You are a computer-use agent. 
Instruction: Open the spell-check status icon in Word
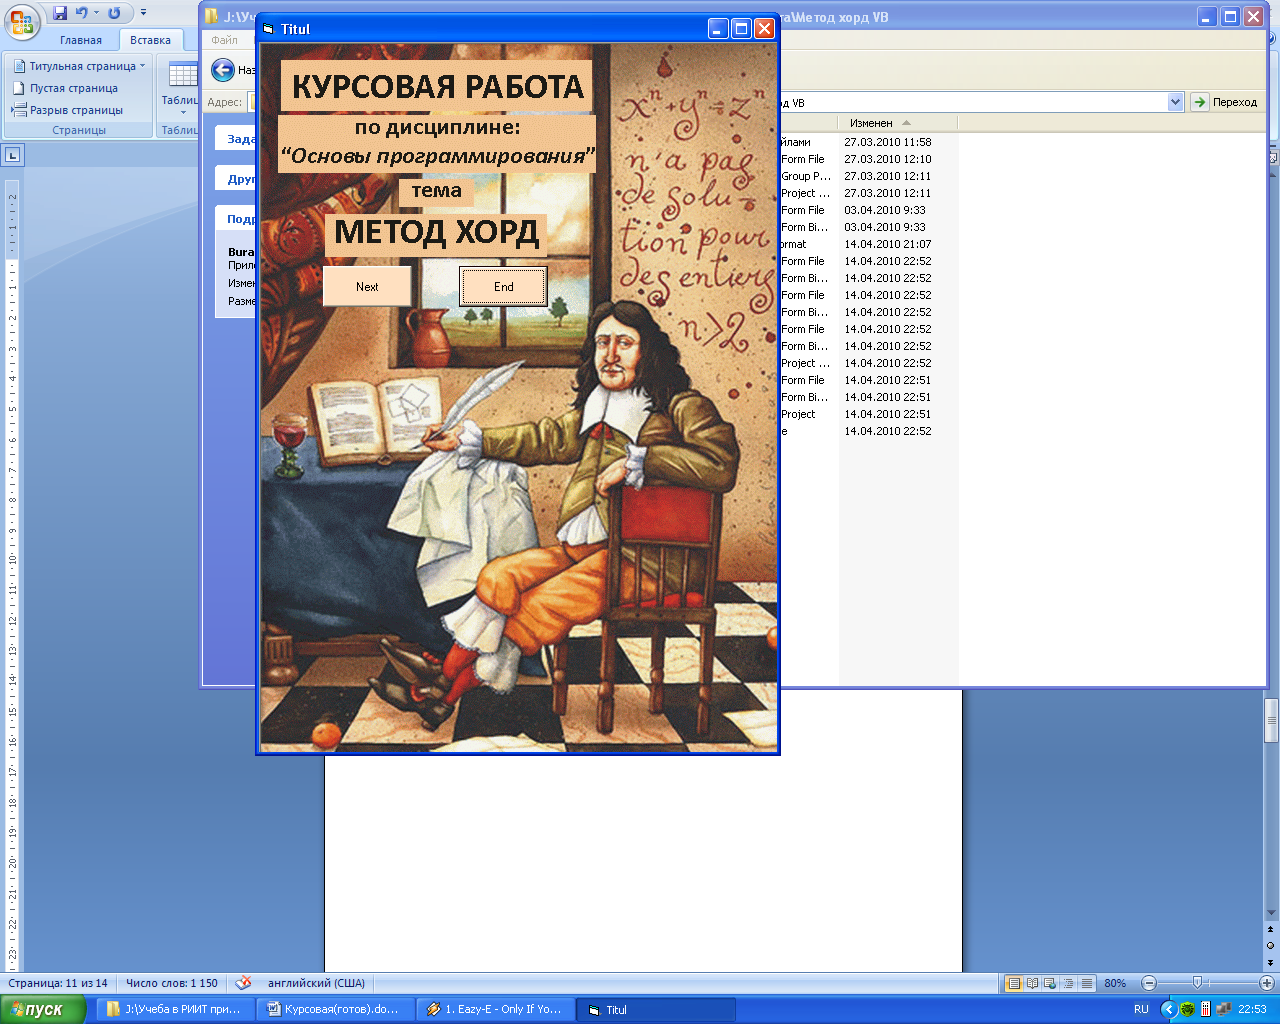click(243, 983)
